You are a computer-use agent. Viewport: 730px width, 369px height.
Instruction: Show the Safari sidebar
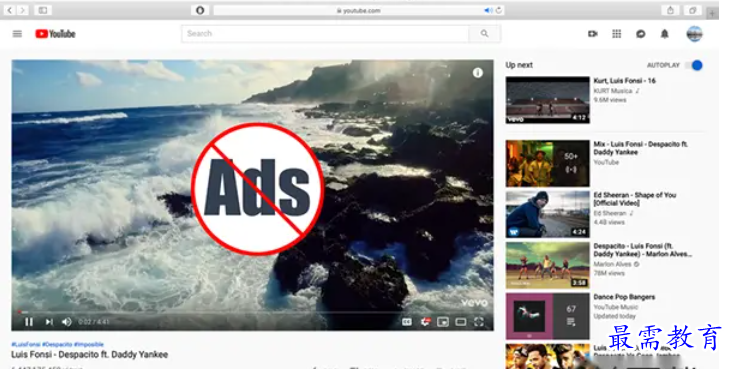click(x=42, y=10)
